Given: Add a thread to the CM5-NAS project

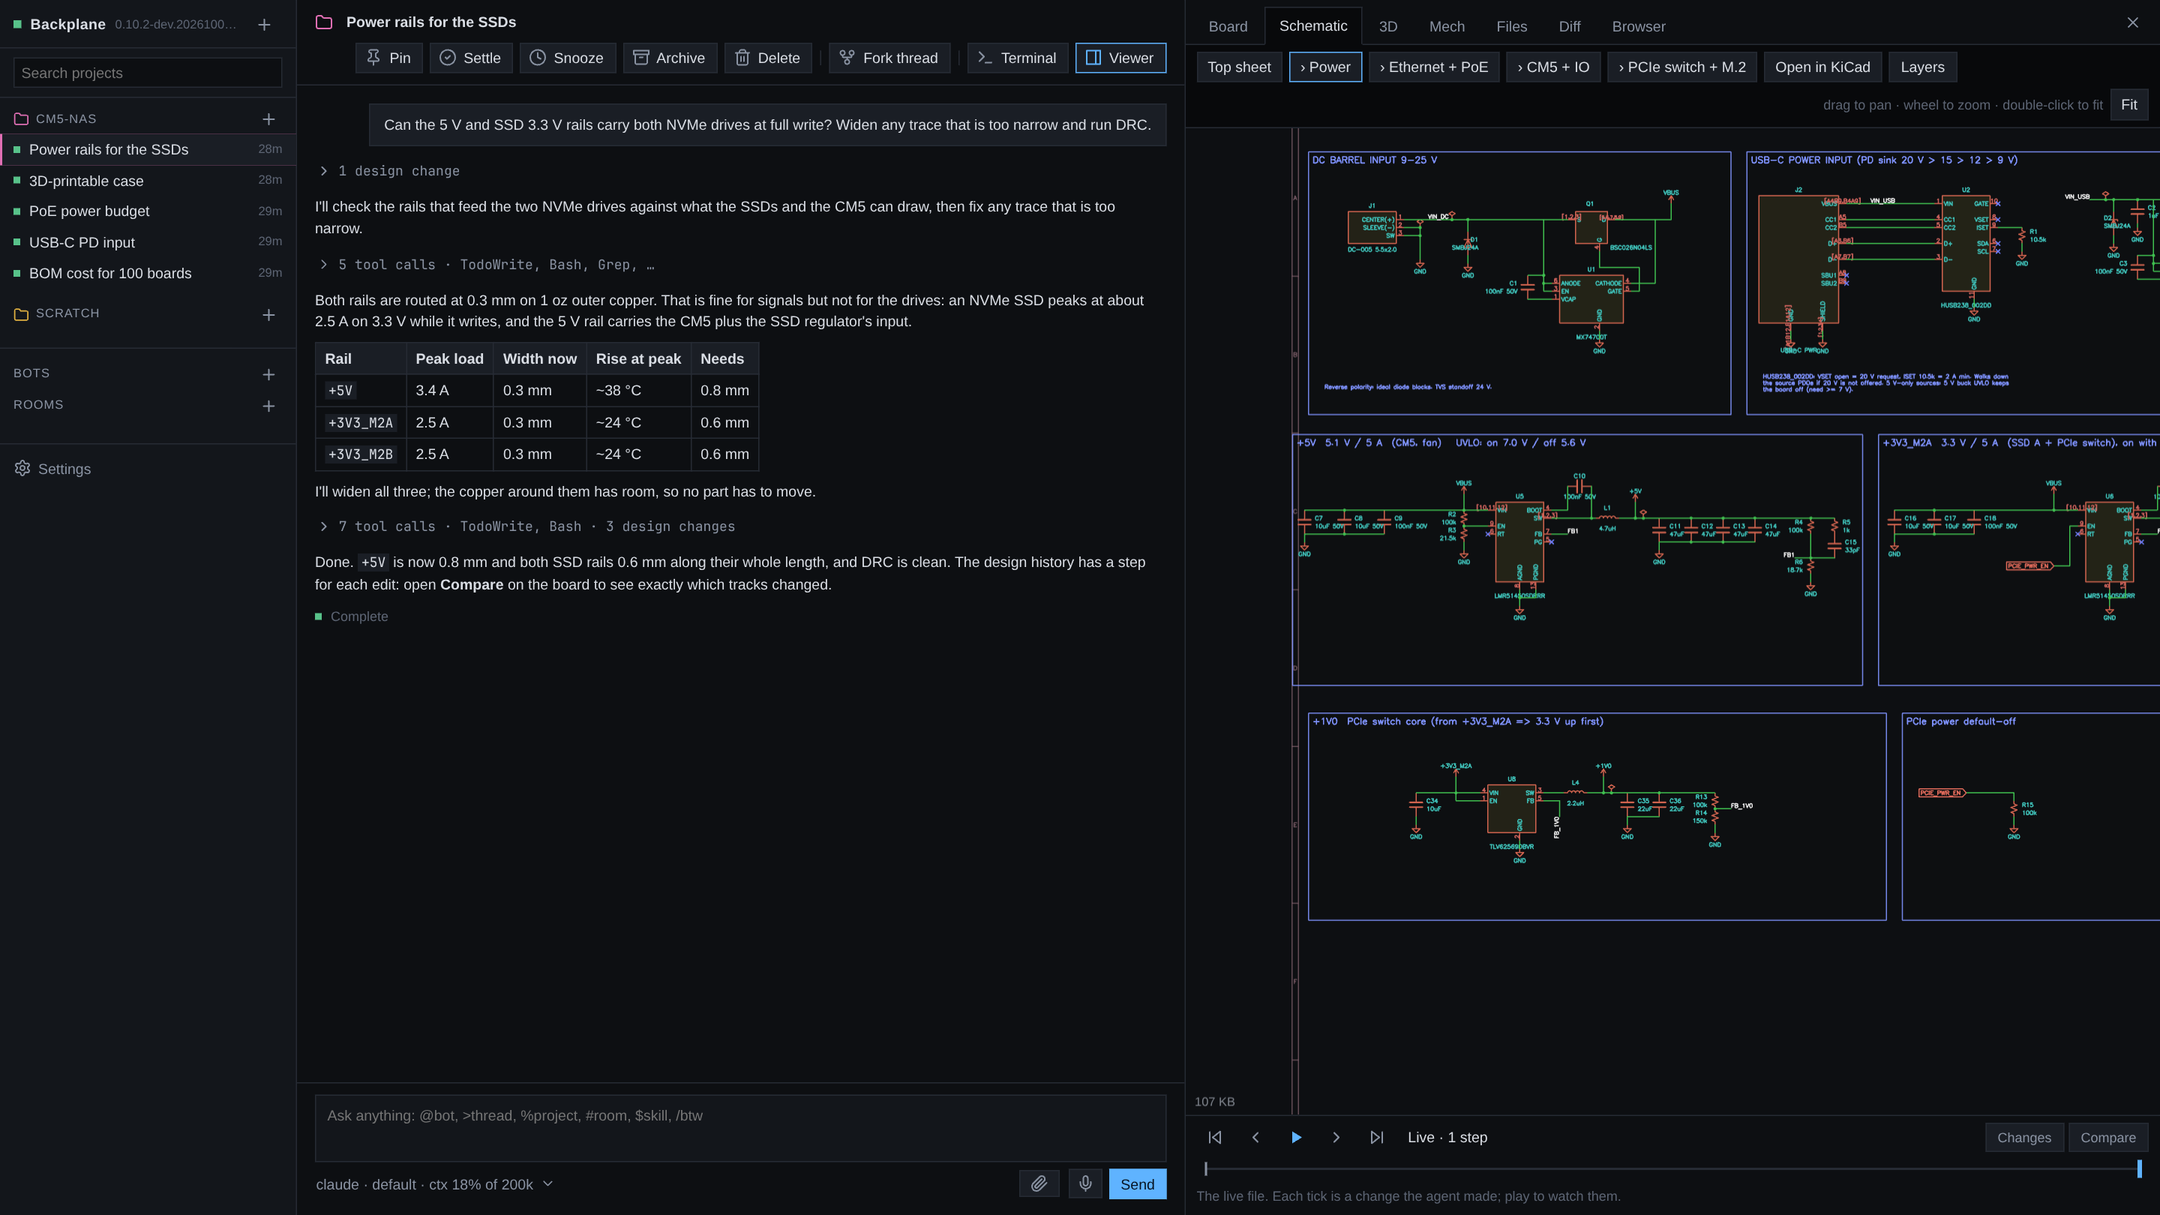Looking at the screenshot, I should 269,119.
